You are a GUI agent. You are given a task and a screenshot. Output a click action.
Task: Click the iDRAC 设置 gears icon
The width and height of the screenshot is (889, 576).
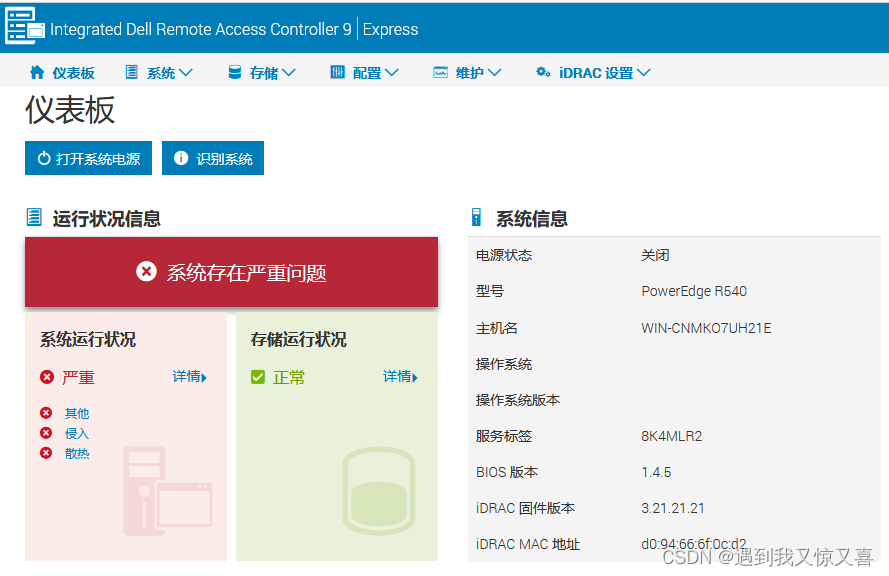pos(543,72)
